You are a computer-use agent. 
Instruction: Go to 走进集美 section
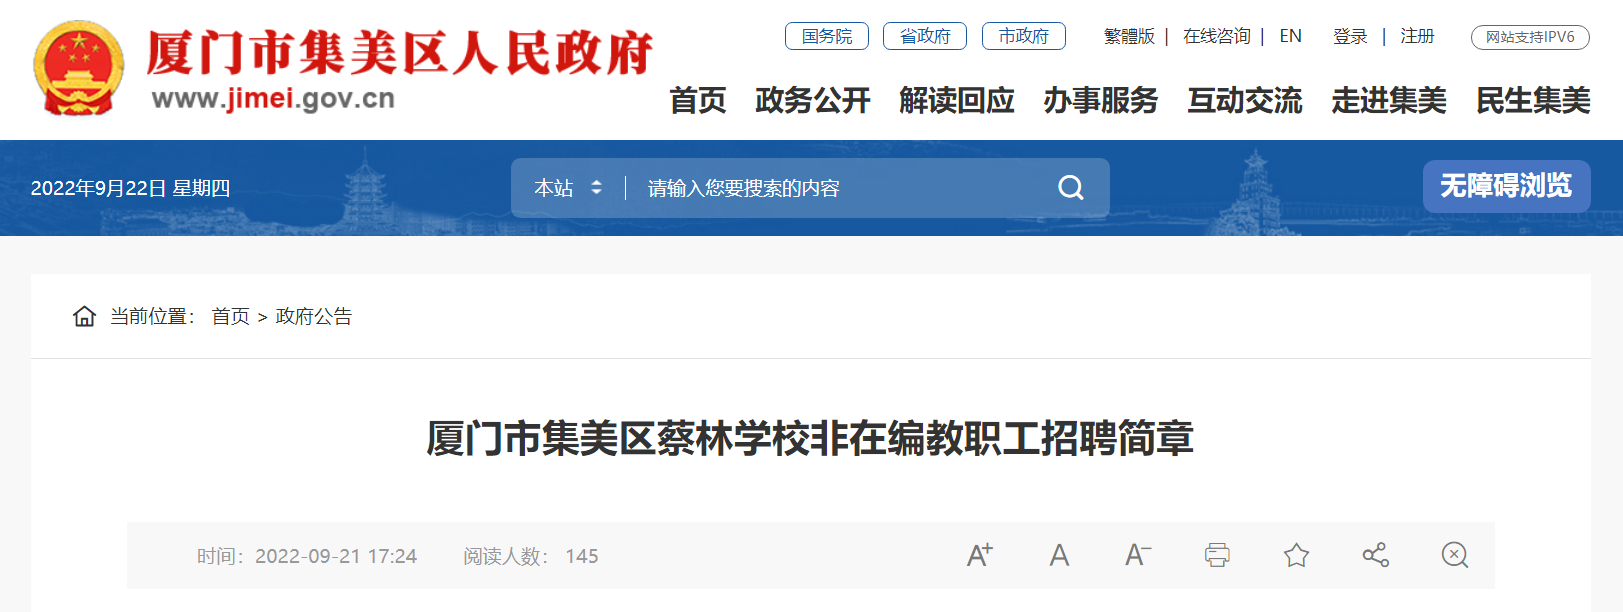[x=1389, y=100]
